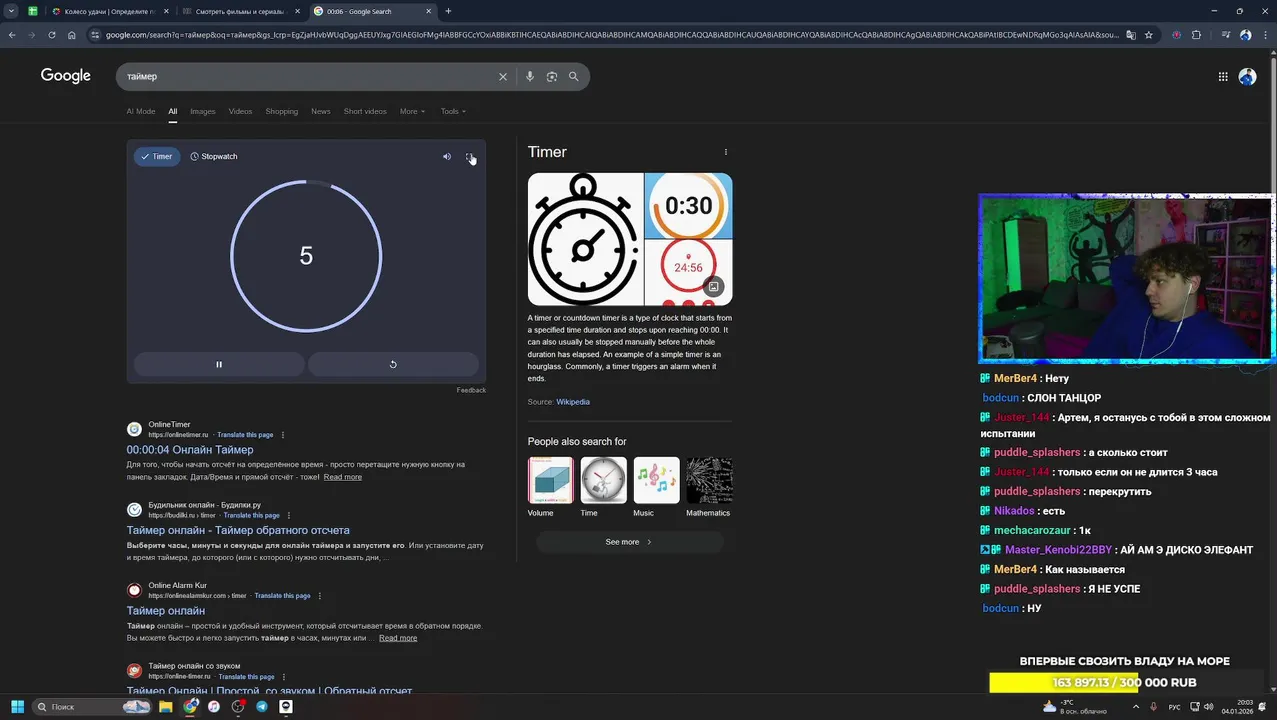
Task: Click into the Google search field
Action: click(308, 76)
